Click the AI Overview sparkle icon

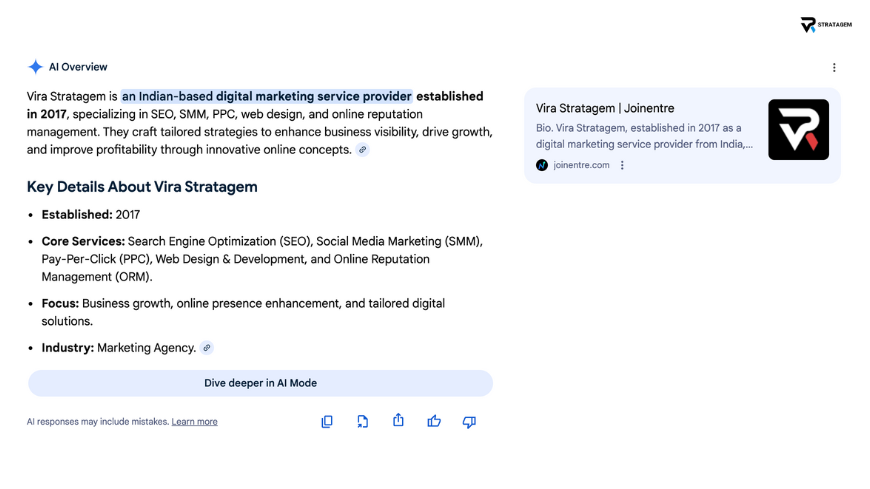pyautogui.click(x=35, y=67)
